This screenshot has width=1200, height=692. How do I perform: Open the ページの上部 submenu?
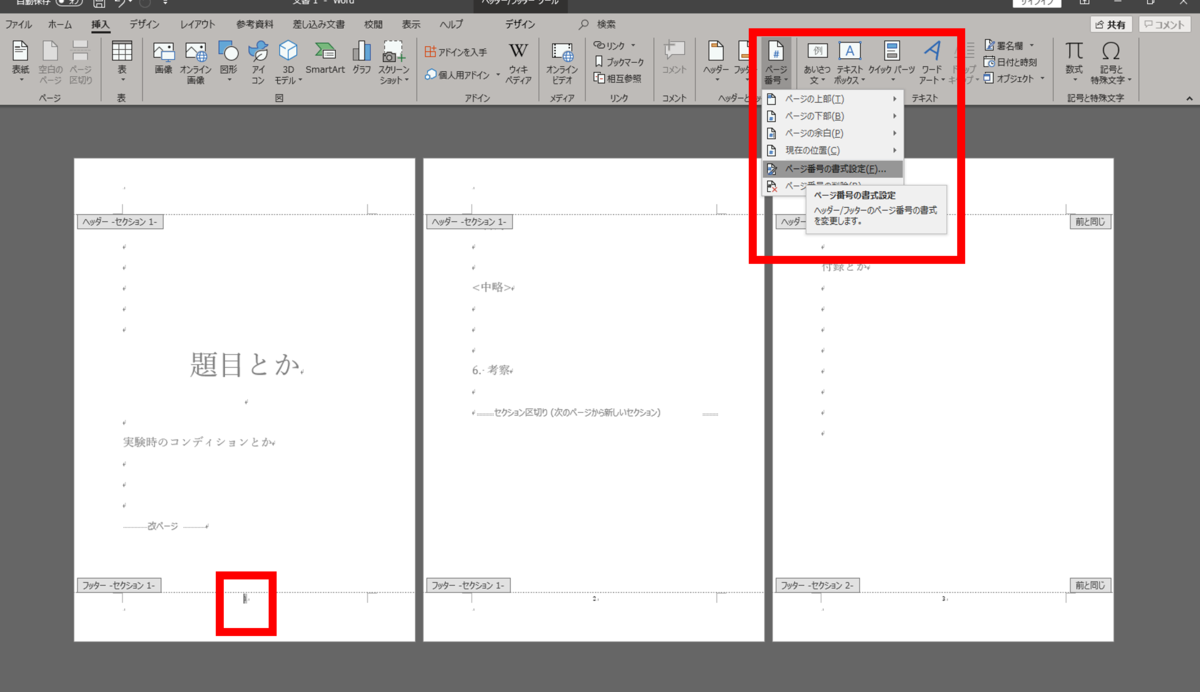coord(832,99)
